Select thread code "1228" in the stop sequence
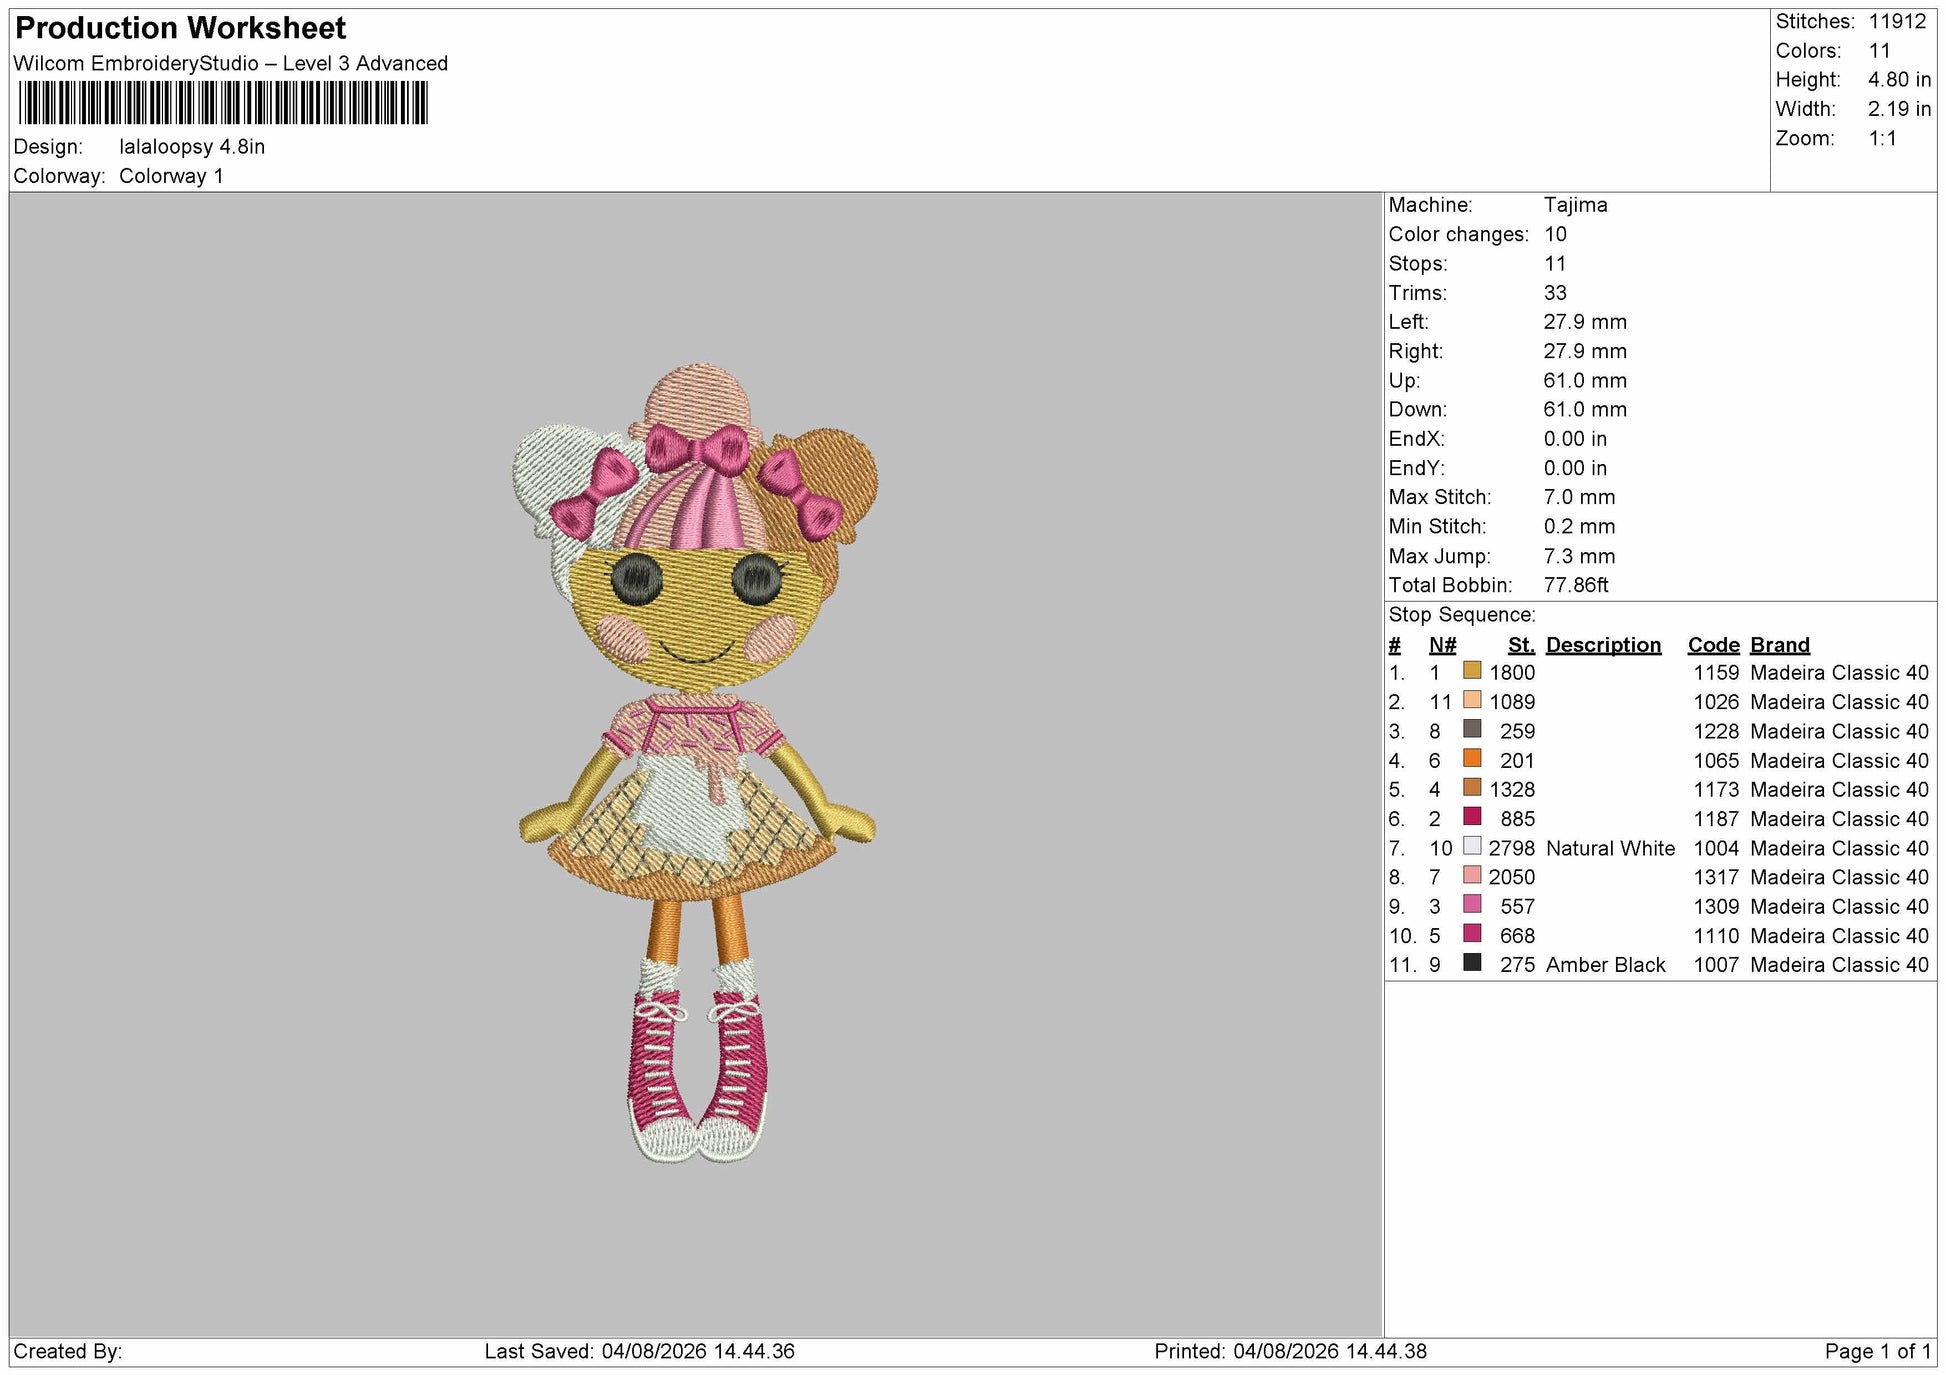 (1716, 732)
